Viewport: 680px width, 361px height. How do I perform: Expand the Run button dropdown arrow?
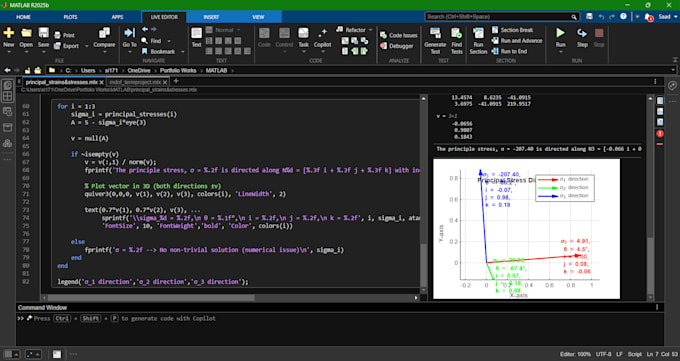560,52
